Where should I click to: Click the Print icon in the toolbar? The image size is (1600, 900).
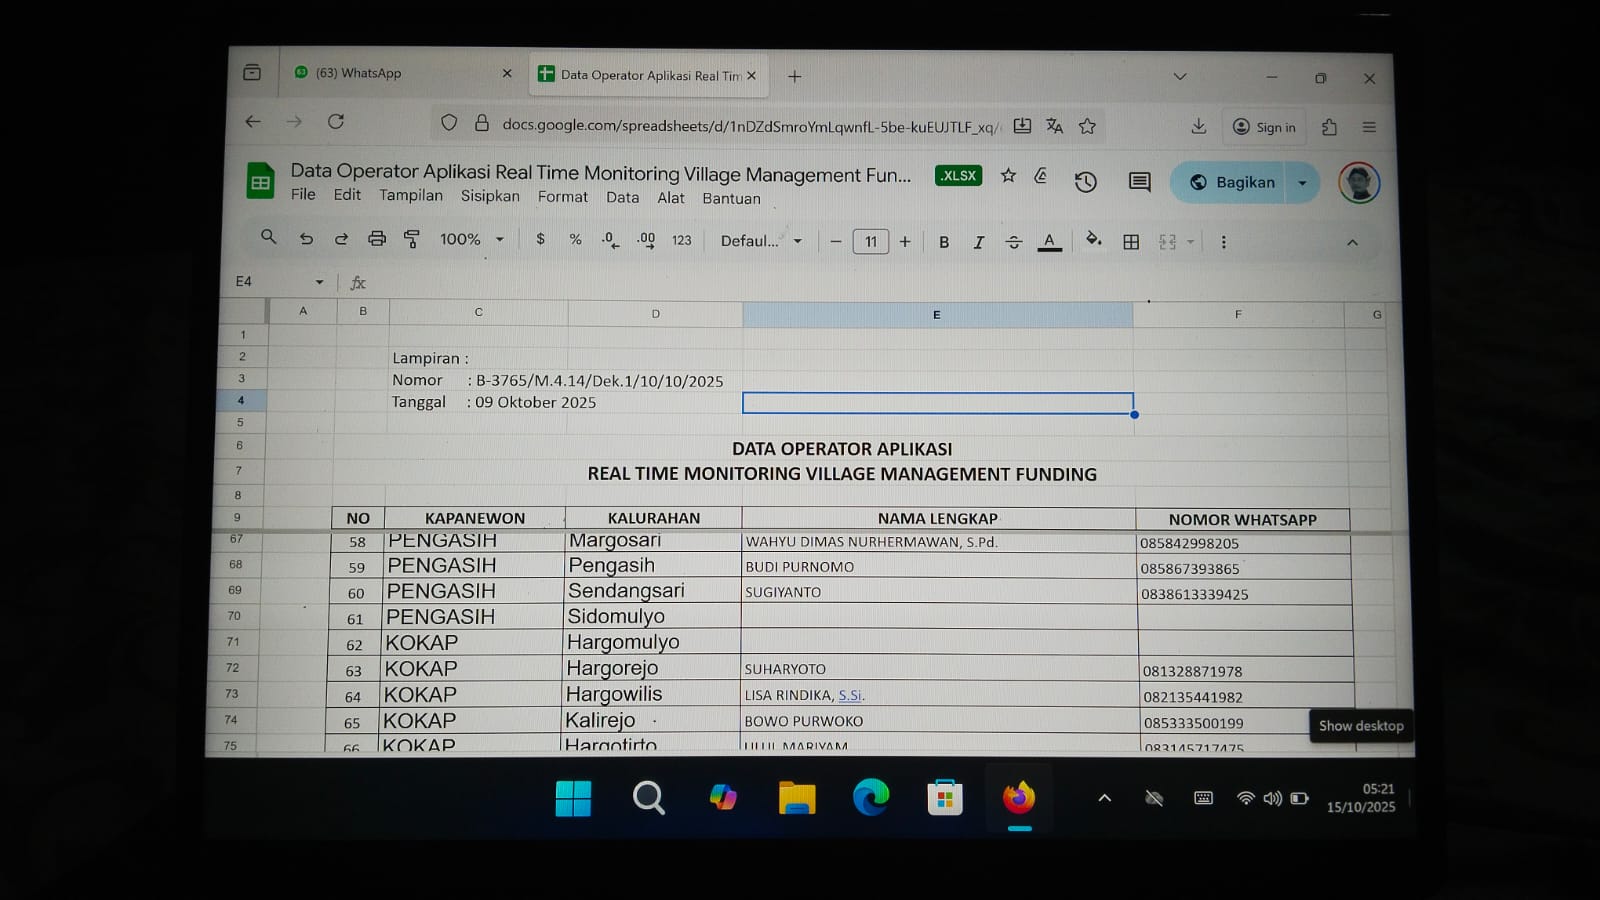pyautogui.click(x=376, y=239)
